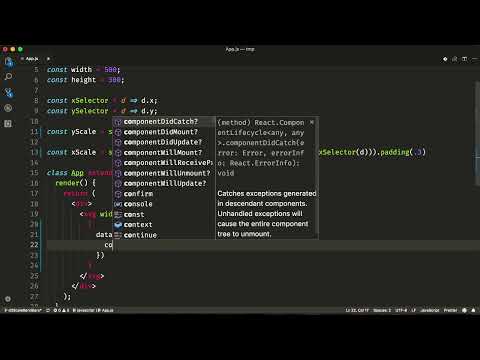Image resolution: width=480 pixels, height=360 pixels.
Task: Select componentWillReceiveProps suggestion
Action: point(164,163)
